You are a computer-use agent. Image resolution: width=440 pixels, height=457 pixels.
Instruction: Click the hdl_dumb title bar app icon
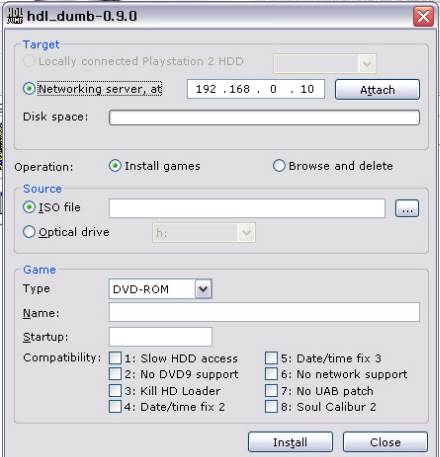point(15,16)
